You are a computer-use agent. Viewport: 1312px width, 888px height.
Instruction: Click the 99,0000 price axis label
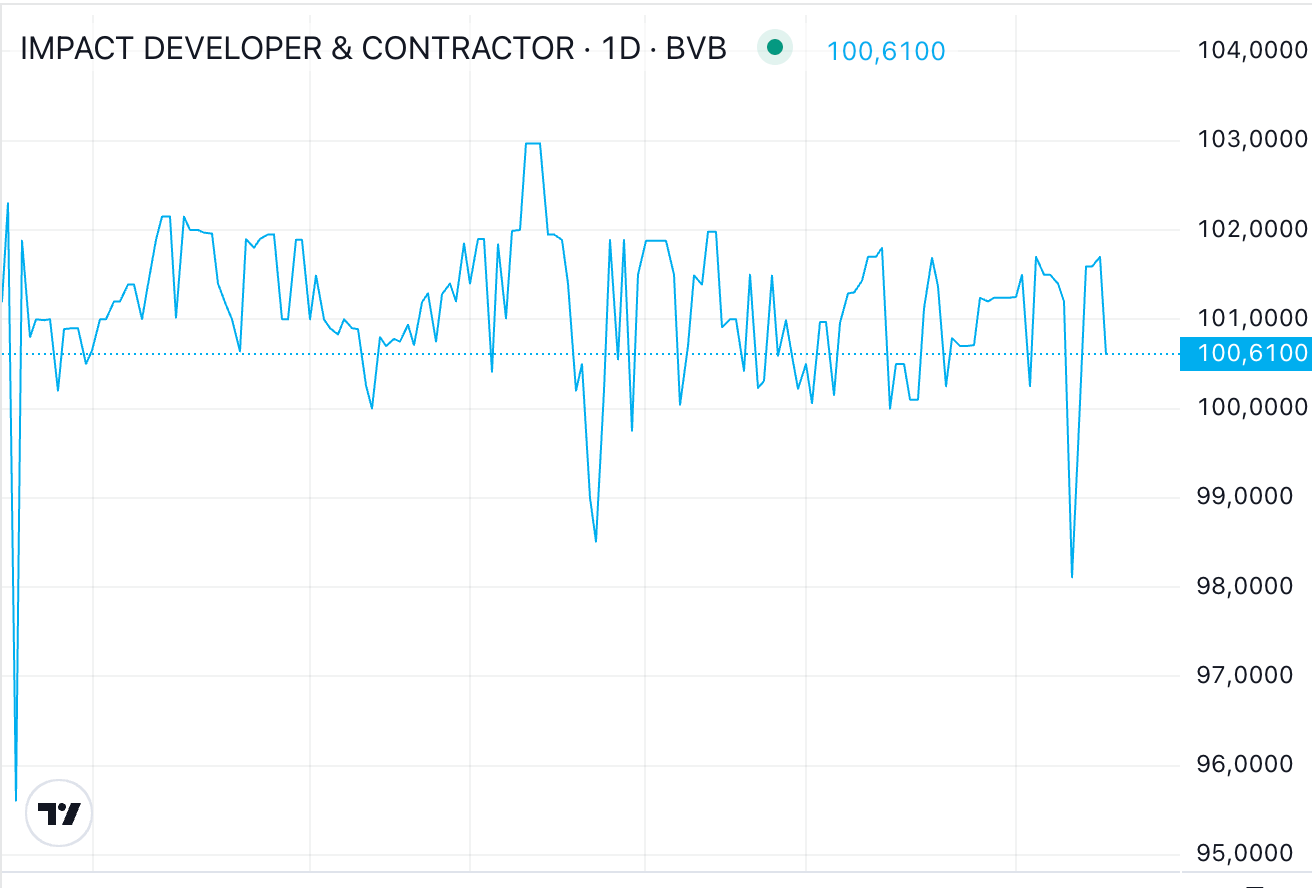pos(1252,497)
